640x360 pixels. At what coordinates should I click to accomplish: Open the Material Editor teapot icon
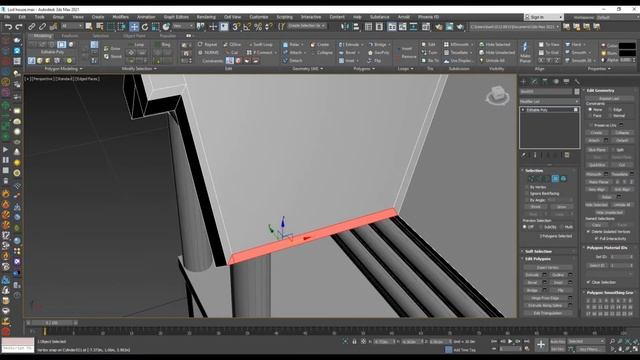(439, 27)
